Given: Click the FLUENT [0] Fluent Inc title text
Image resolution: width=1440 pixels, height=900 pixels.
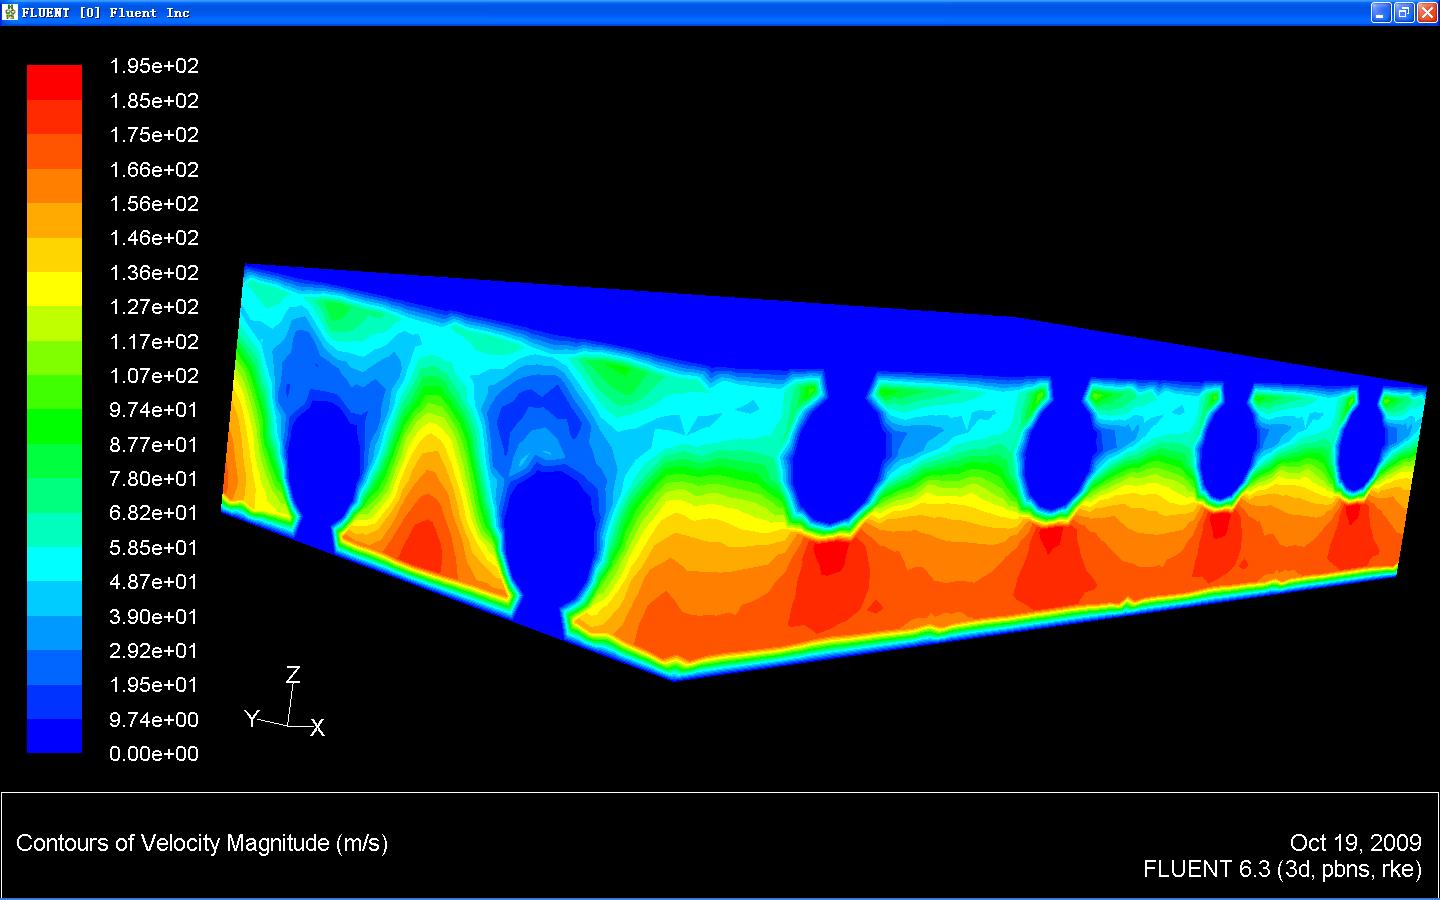Looking at the screenshot, I should pyautogui.click(x=106, y=13).
